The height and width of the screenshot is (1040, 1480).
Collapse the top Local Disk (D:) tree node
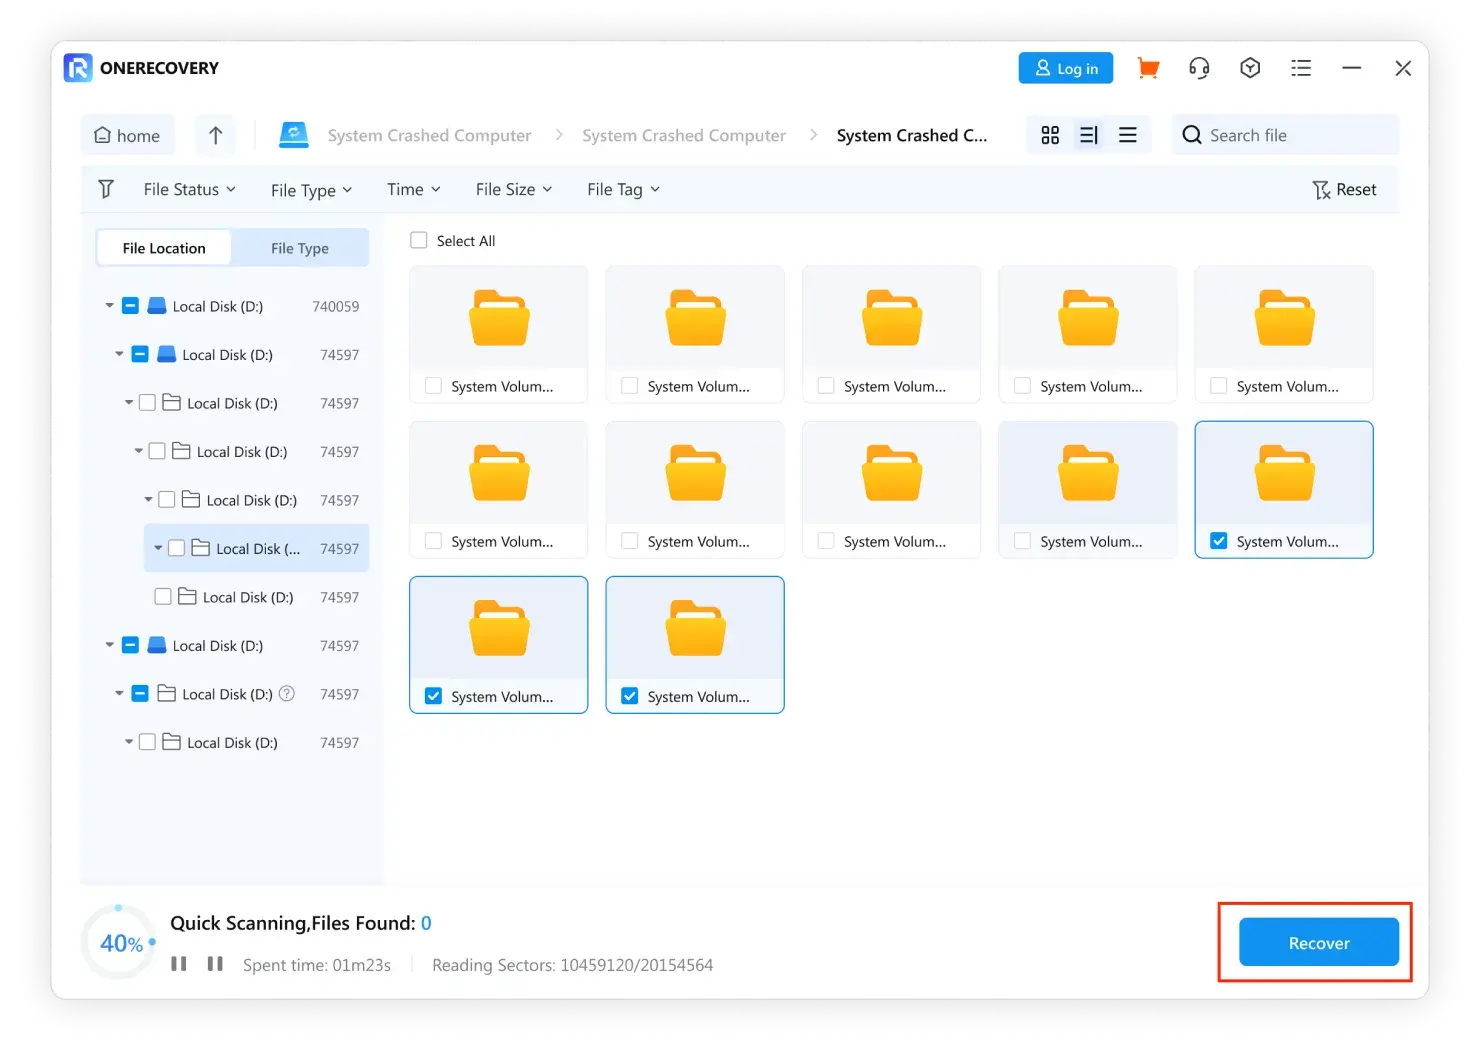(109, 306)
